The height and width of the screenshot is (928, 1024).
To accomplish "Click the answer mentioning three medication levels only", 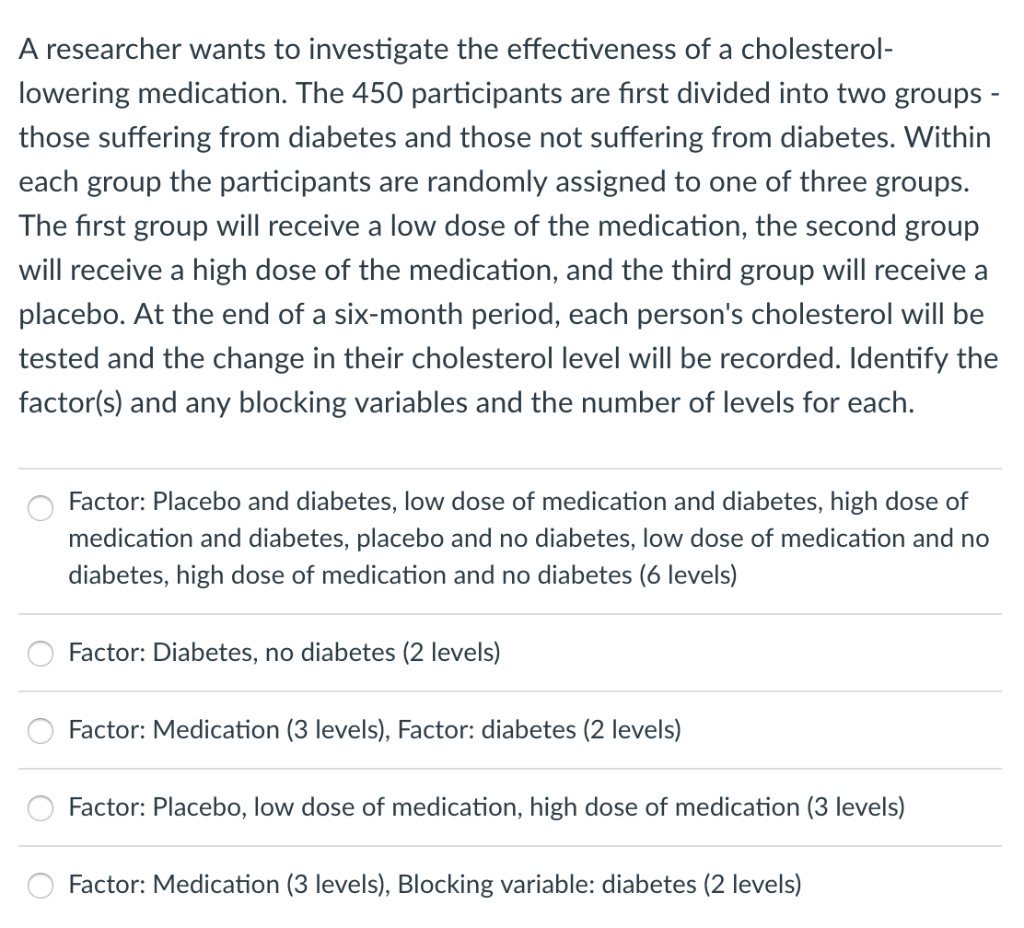I will coord(486,807).
